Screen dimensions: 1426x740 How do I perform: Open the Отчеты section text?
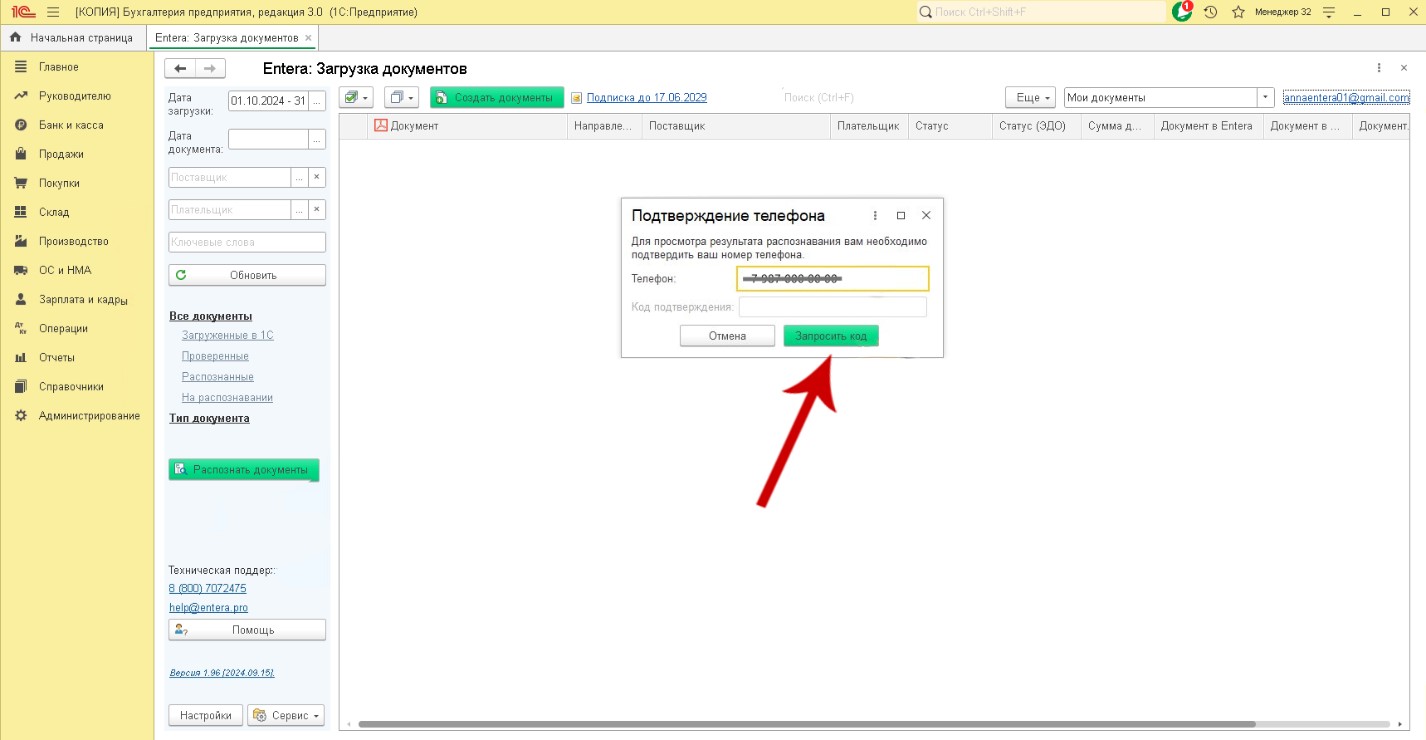(x=57, y=357)
